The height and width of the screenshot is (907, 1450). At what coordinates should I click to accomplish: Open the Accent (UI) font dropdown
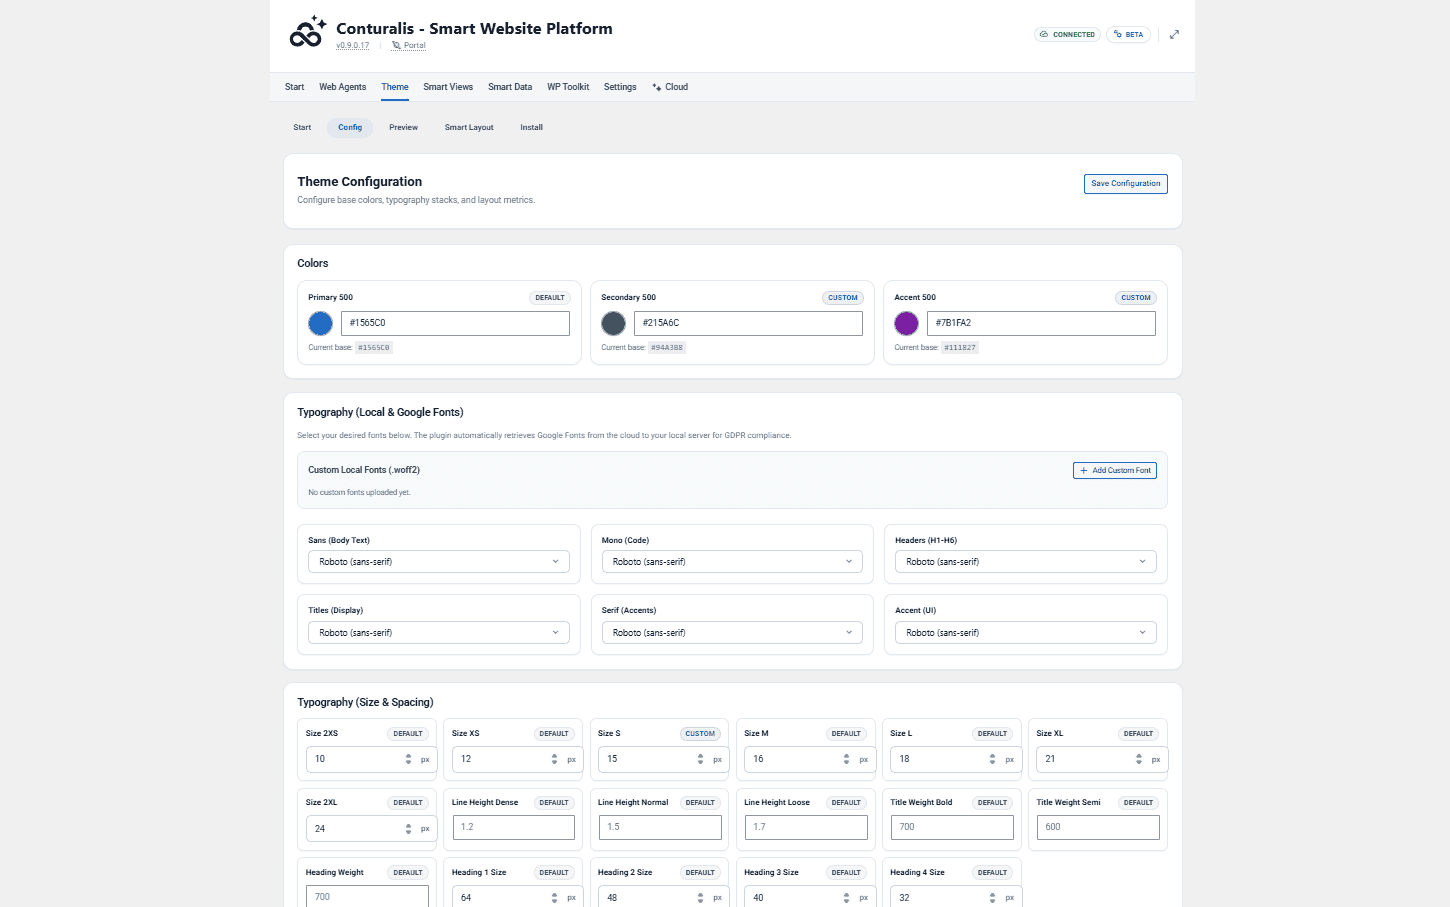click(x=1026, y=633)
